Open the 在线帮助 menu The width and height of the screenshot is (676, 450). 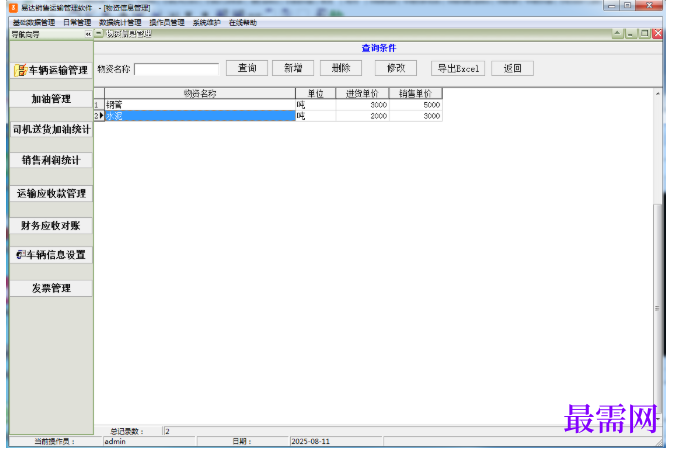pyautogui.click(x=243, y=23)
